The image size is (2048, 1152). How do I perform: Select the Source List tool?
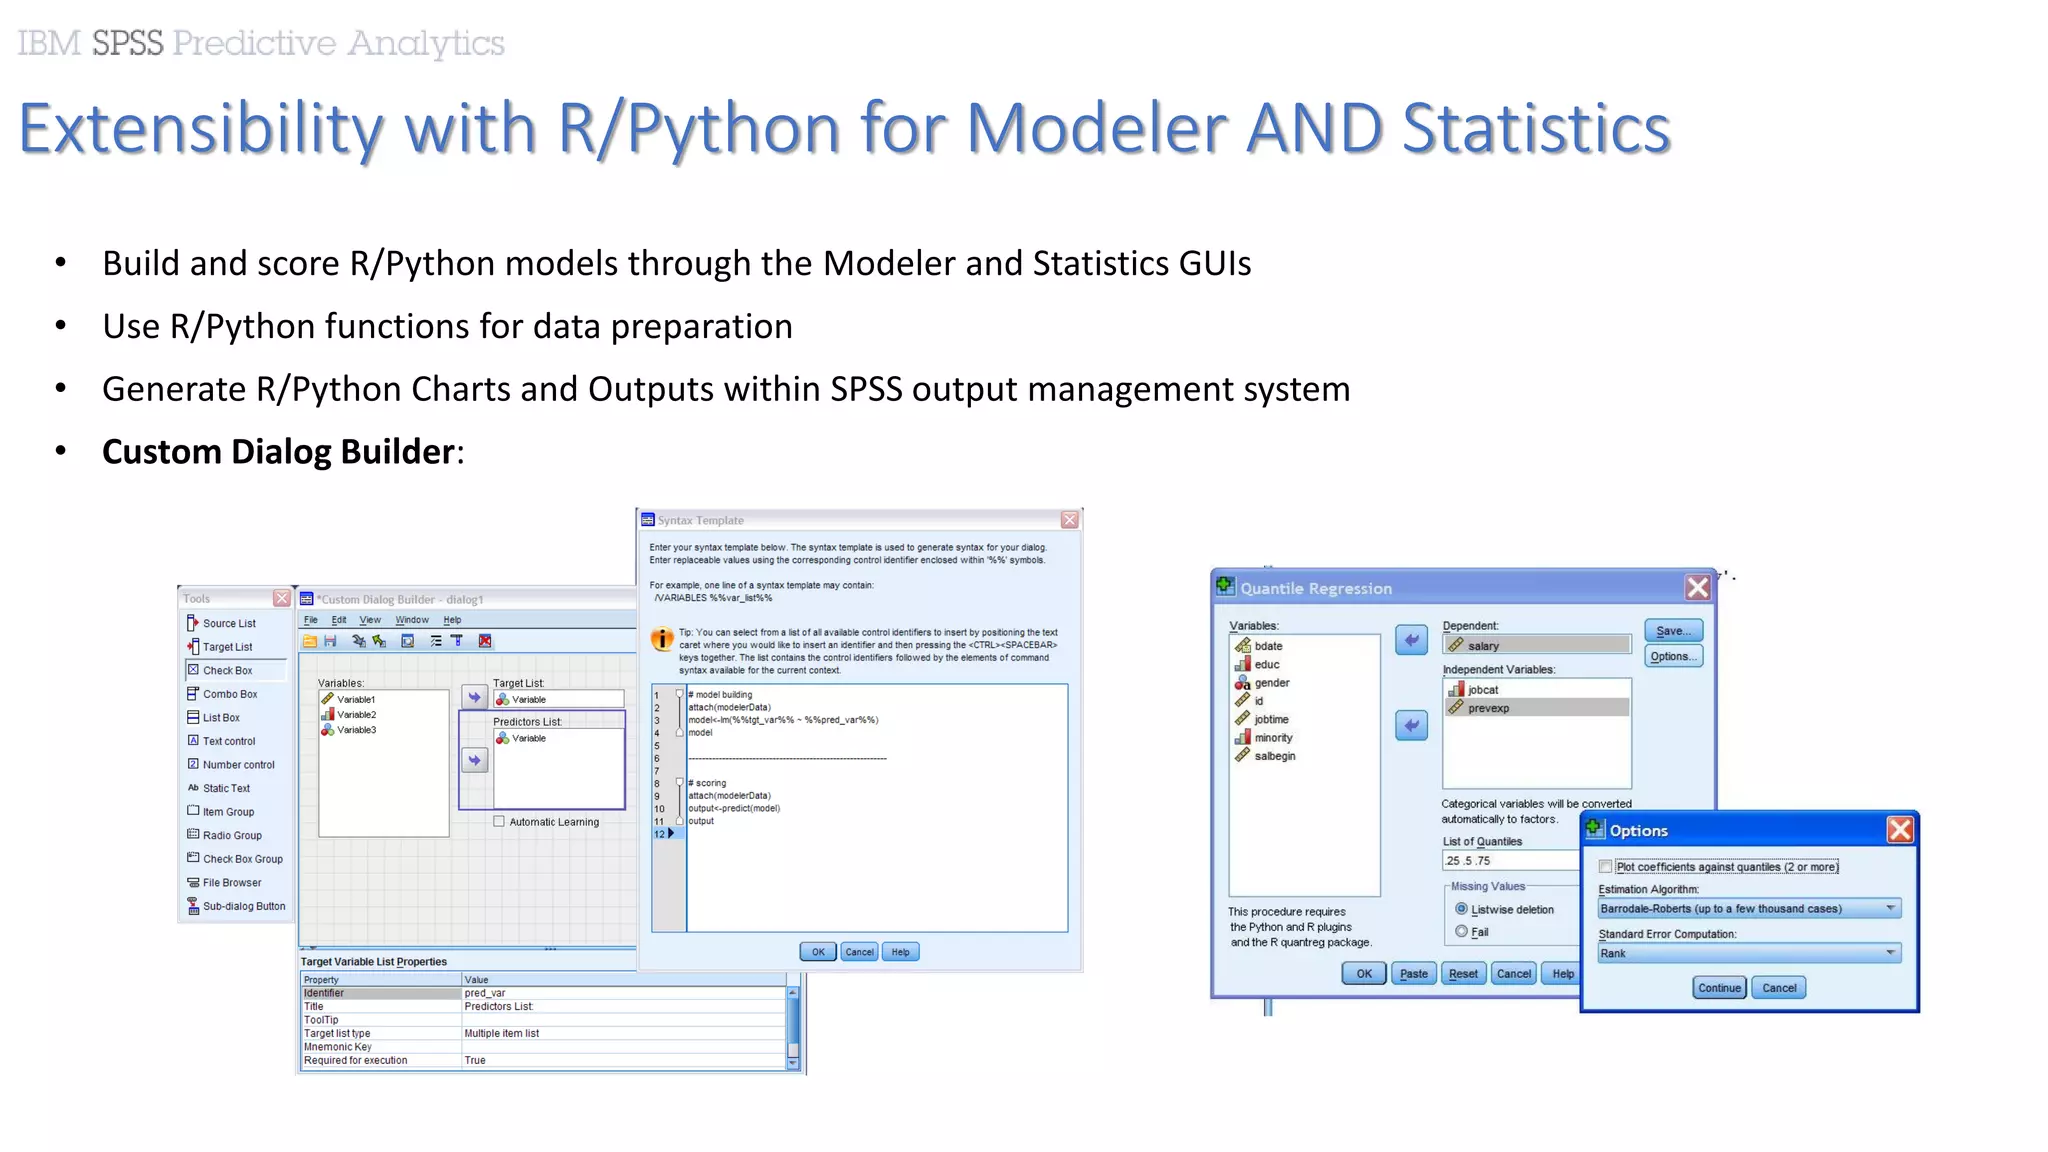222,623
